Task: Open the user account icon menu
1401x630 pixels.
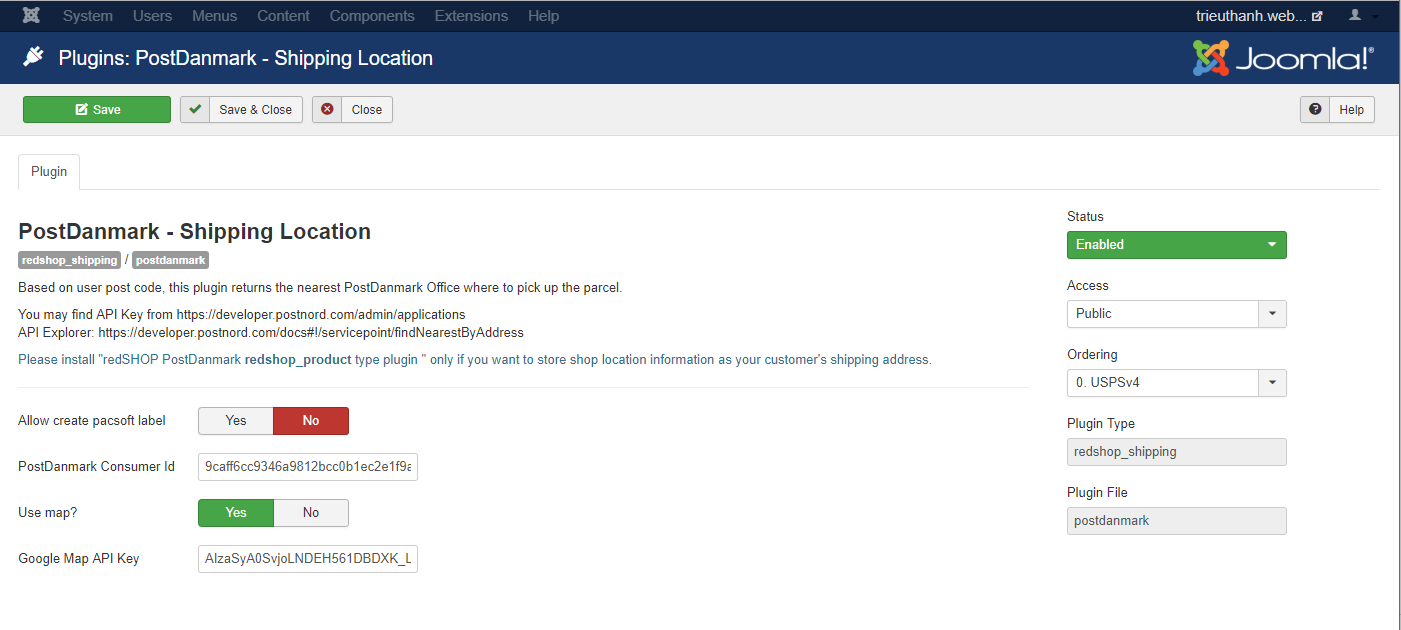Action: point(1355,16)
